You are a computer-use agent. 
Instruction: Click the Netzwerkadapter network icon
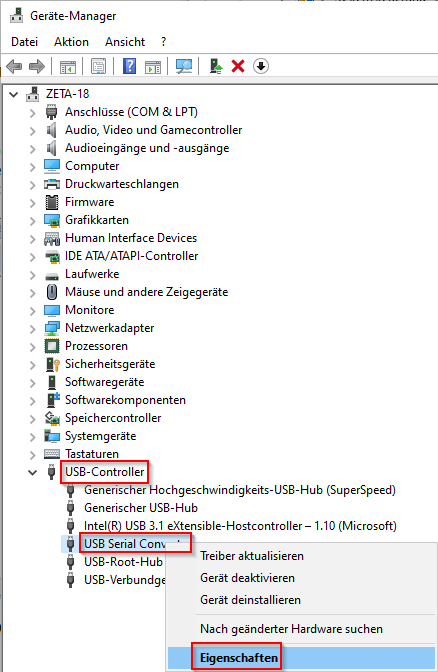click(x=52, y=328)
